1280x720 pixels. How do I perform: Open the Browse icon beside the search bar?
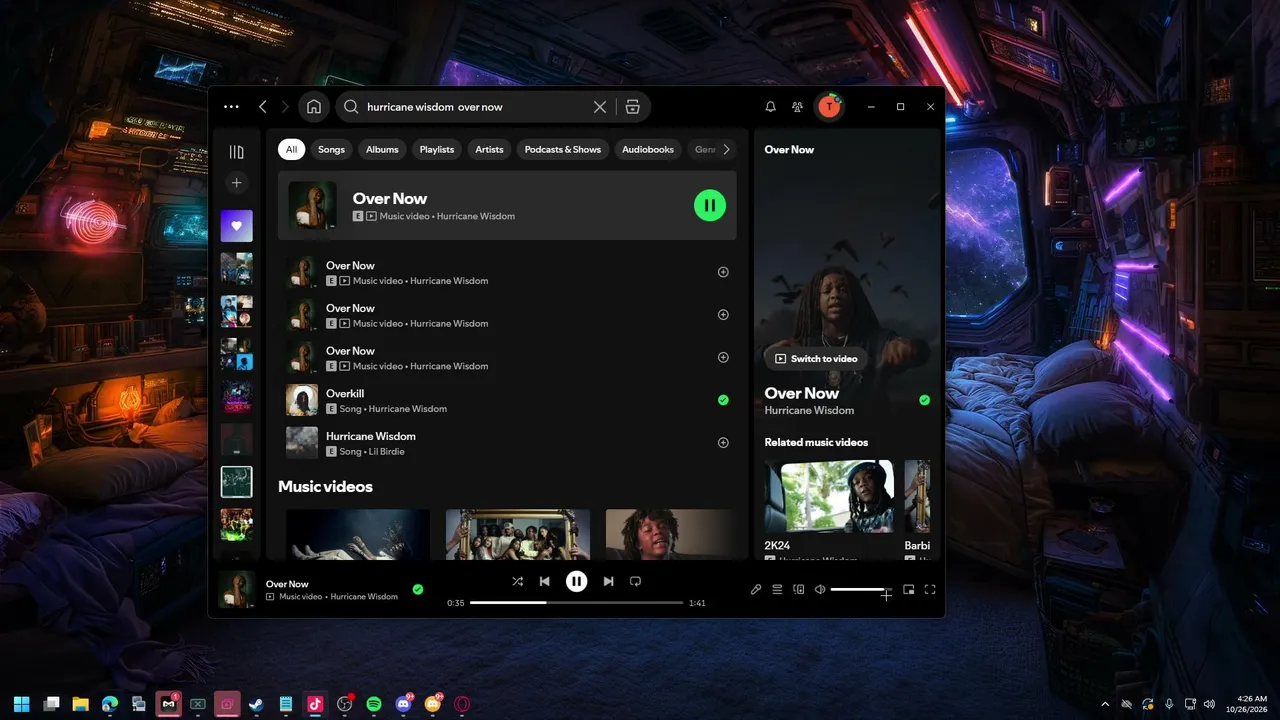(x=633, y=107)
